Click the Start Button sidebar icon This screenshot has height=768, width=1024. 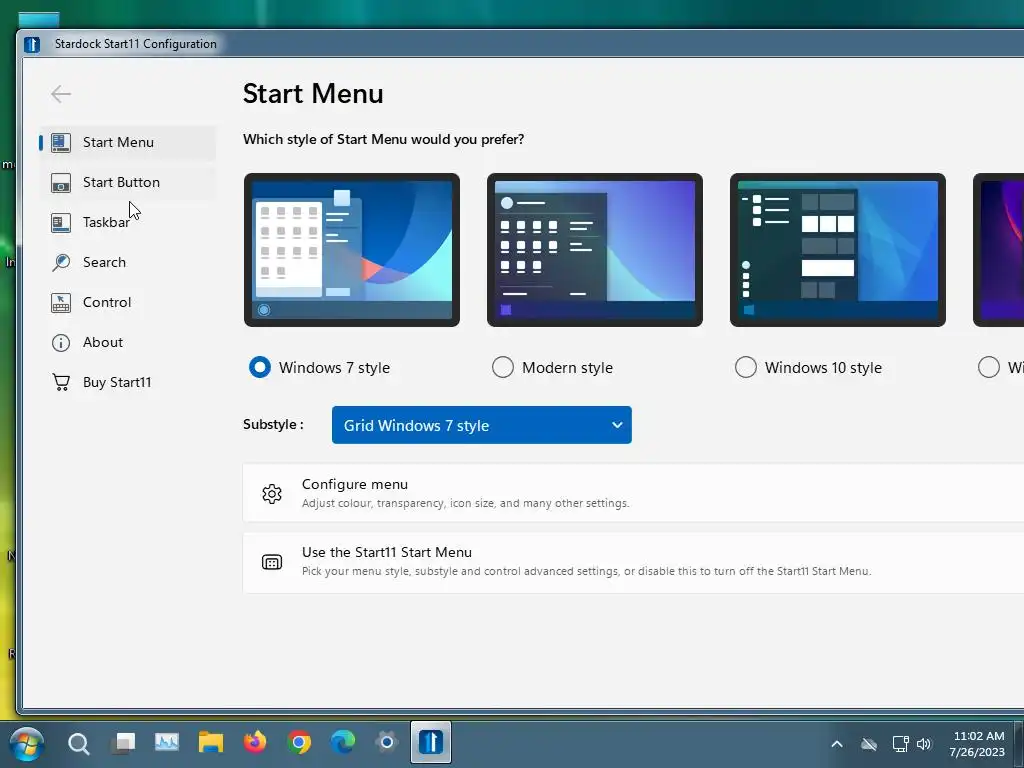61,183
